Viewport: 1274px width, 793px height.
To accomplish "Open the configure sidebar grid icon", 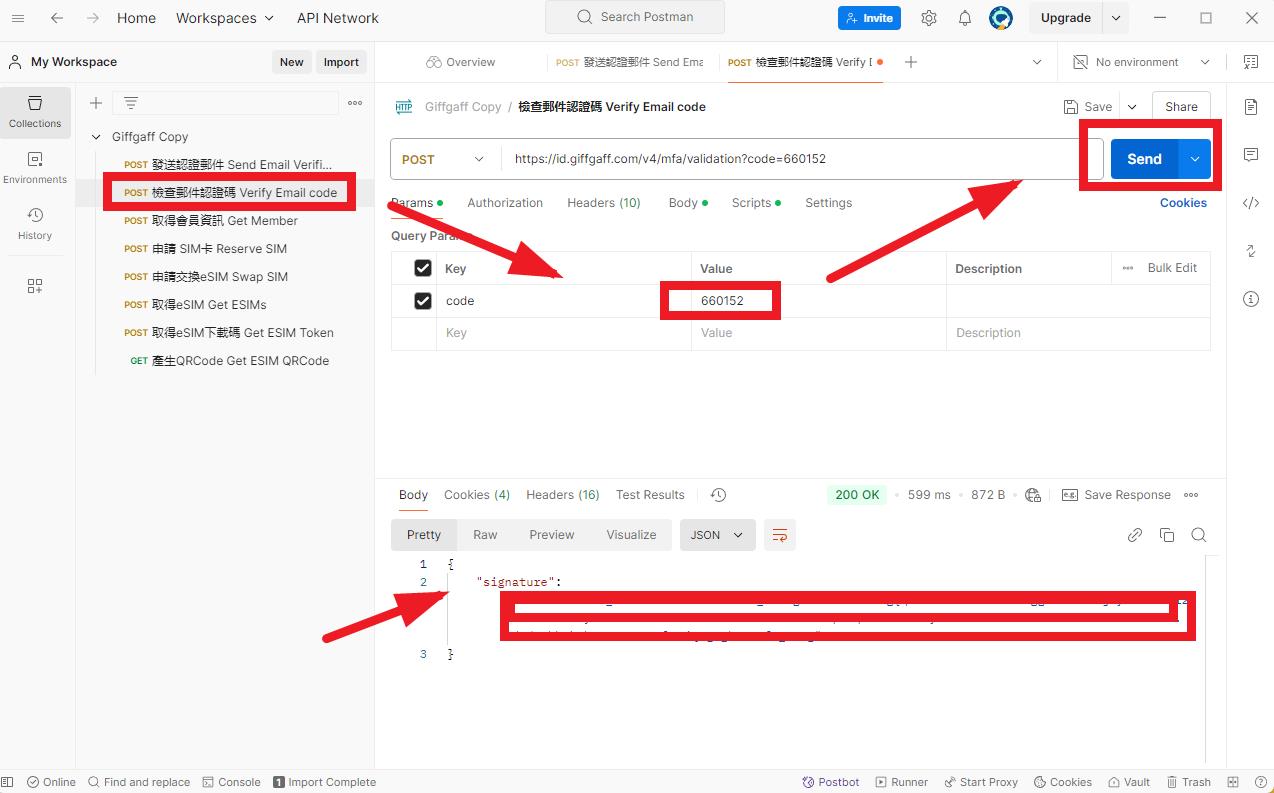I will click(x=35, y=286).
